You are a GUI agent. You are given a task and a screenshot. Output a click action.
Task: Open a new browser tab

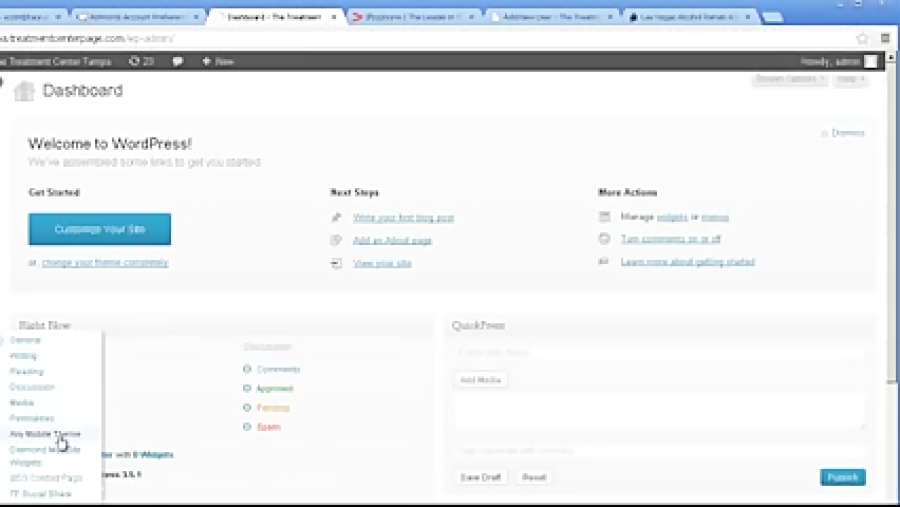coord(773,17)
